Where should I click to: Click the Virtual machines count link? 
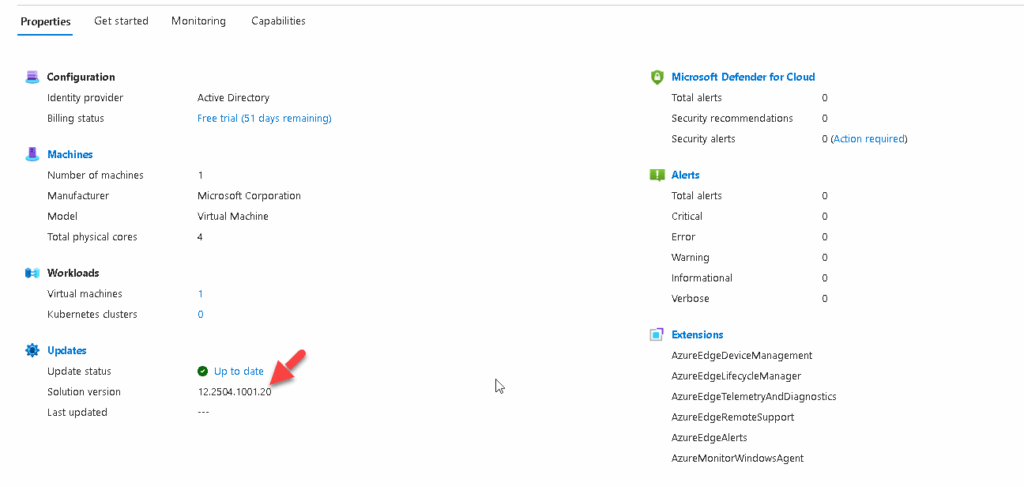[x=200, y=294]
